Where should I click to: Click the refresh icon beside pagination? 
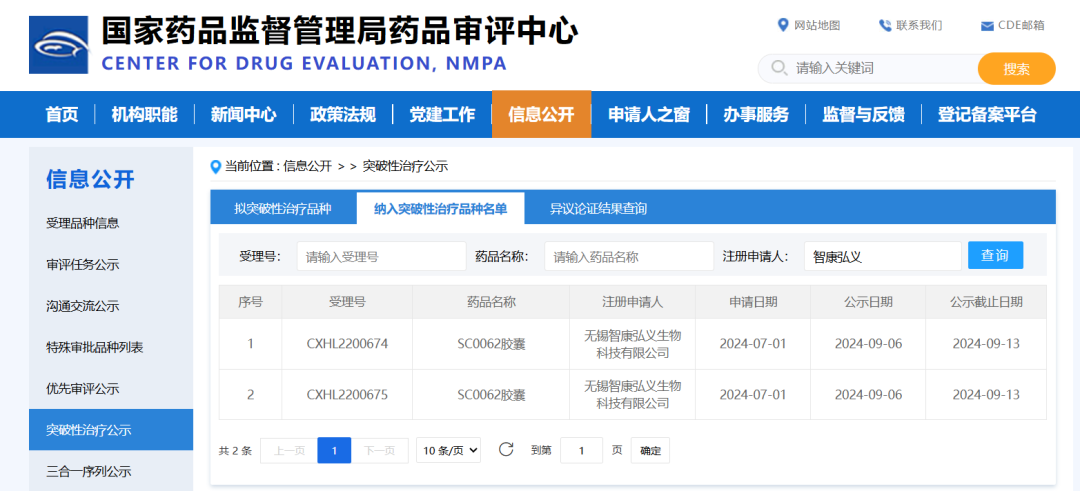tap(506, 450)
